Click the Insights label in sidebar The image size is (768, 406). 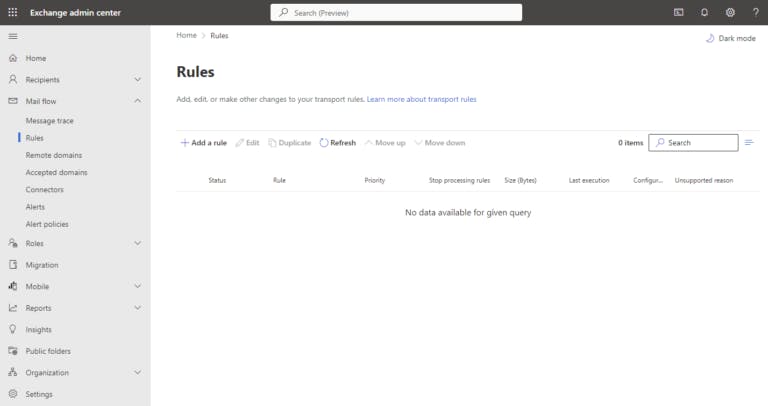click(x=38, y=330)
